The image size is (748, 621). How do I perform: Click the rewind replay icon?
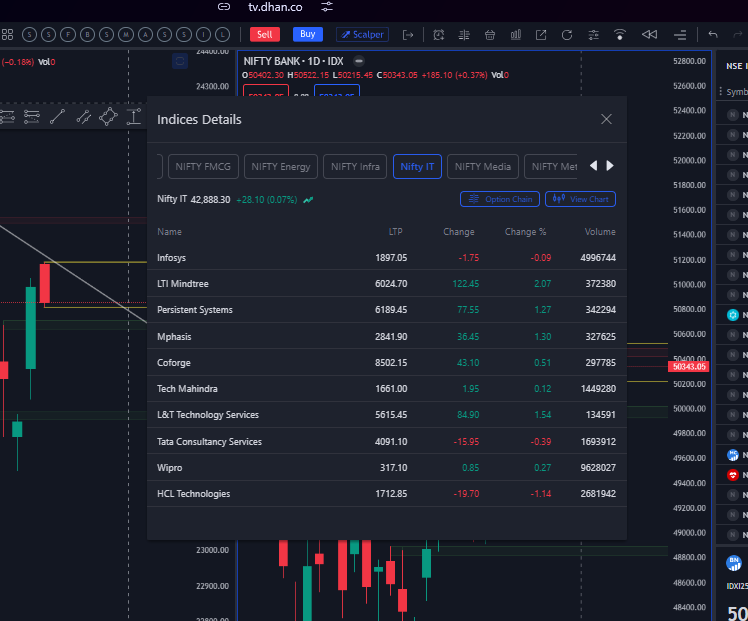649,35
